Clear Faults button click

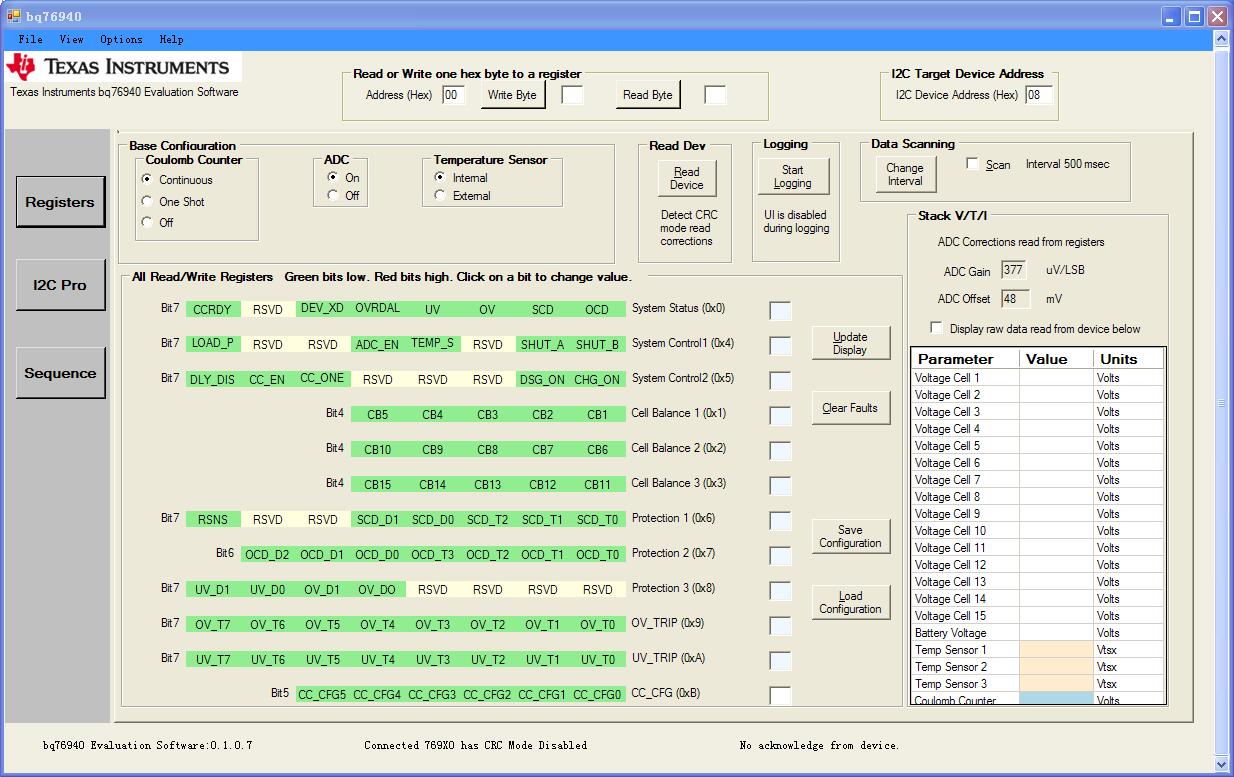pos(850,408)
